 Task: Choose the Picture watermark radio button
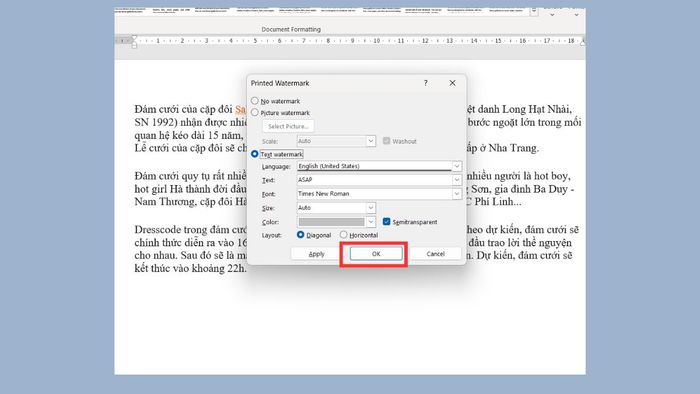(255, 112)
